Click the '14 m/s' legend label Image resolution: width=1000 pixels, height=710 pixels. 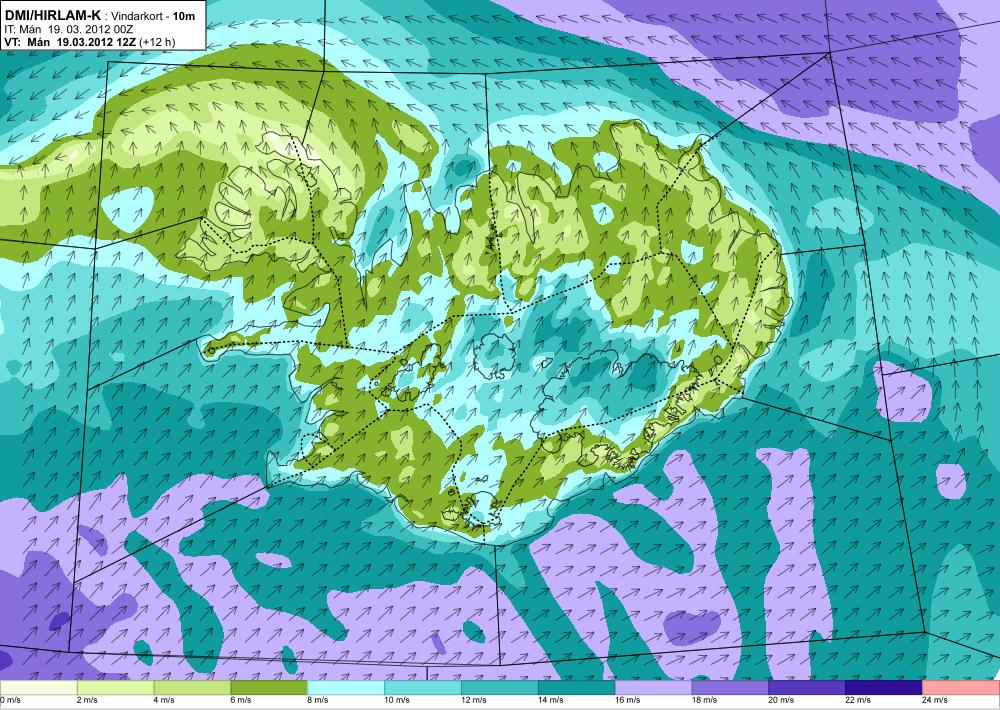coord(551,700)
